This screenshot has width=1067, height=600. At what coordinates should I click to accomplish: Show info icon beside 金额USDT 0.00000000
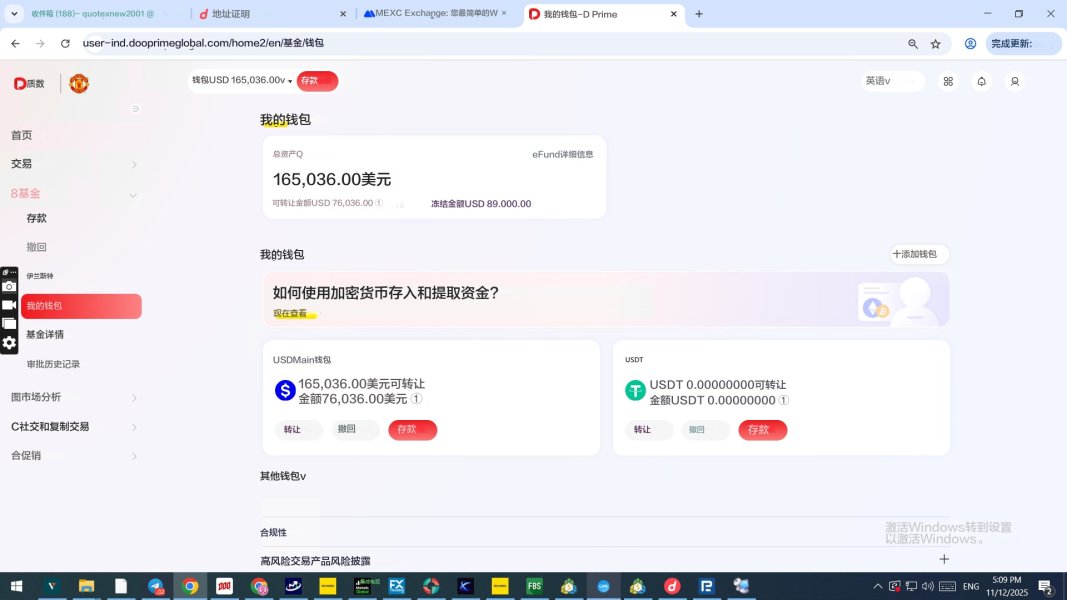click(784, 400)
